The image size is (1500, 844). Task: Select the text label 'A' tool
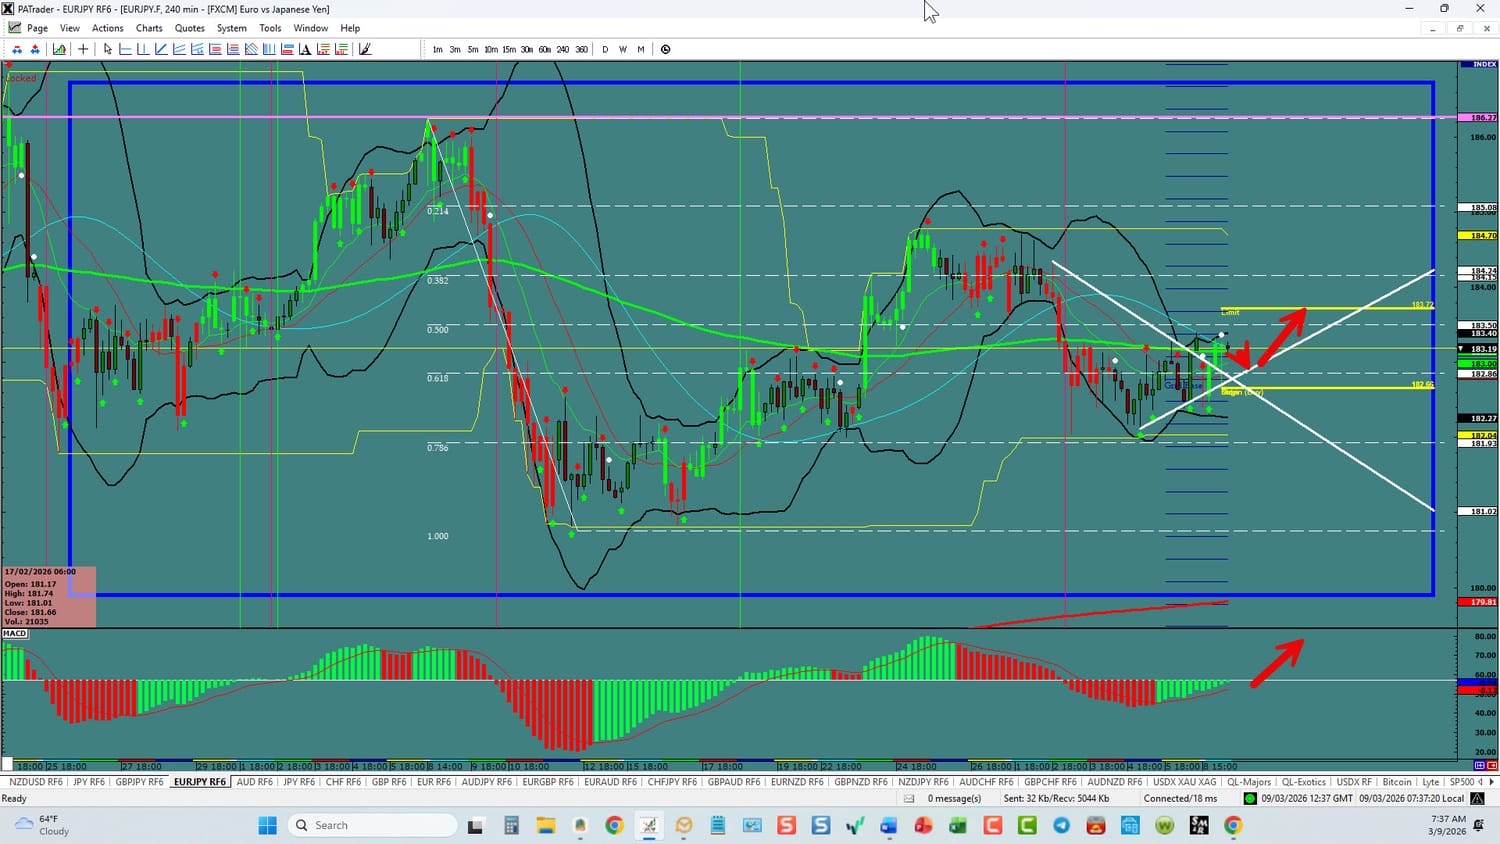(x=305, y=49)
